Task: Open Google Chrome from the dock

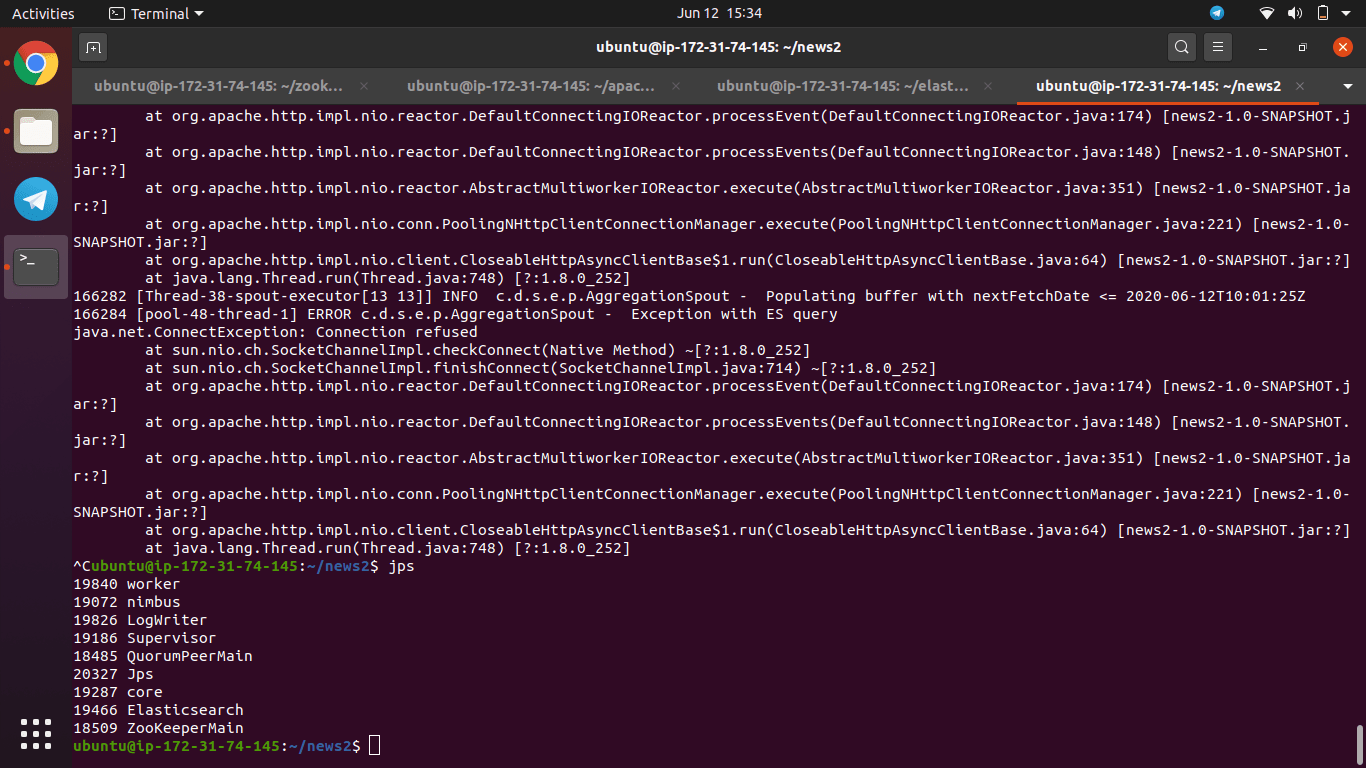Action: 35,63
